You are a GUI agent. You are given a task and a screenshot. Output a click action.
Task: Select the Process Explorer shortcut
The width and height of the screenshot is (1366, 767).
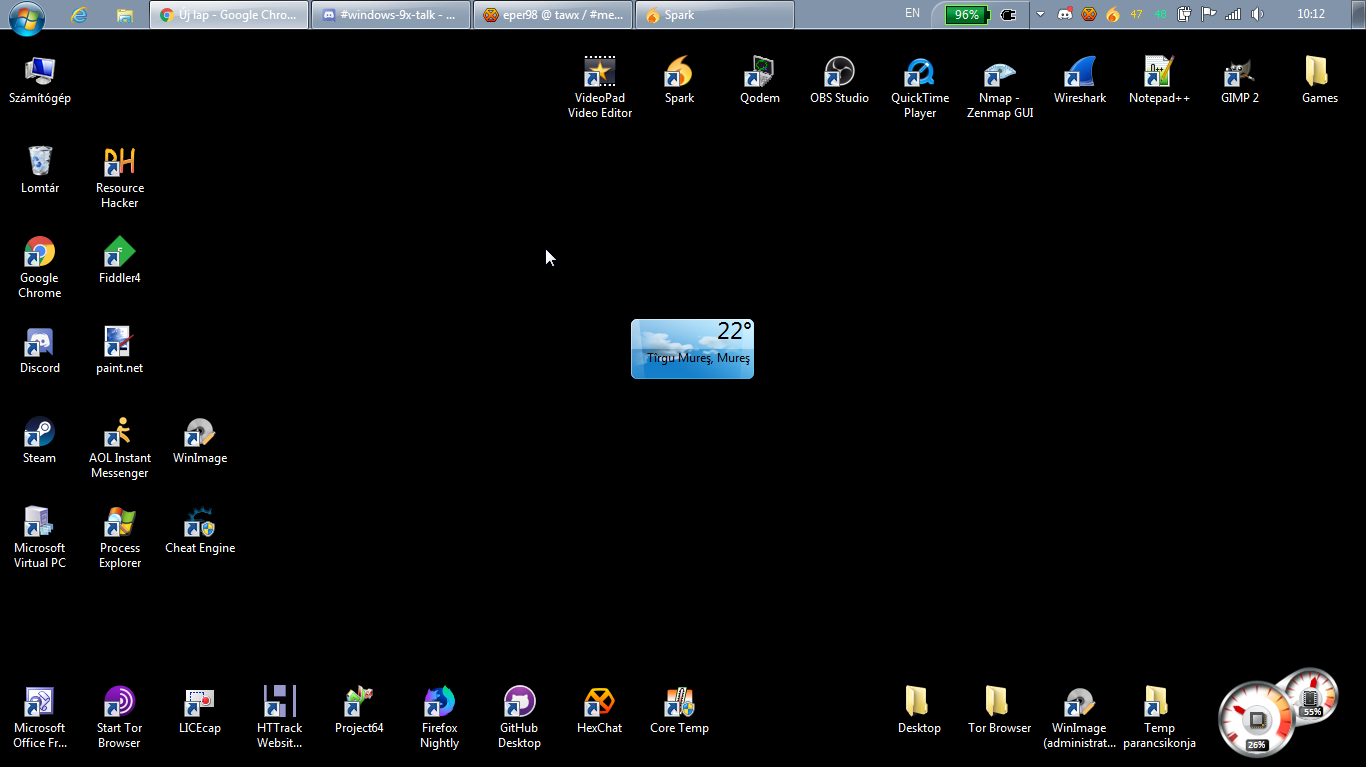(x=120, y=537)
